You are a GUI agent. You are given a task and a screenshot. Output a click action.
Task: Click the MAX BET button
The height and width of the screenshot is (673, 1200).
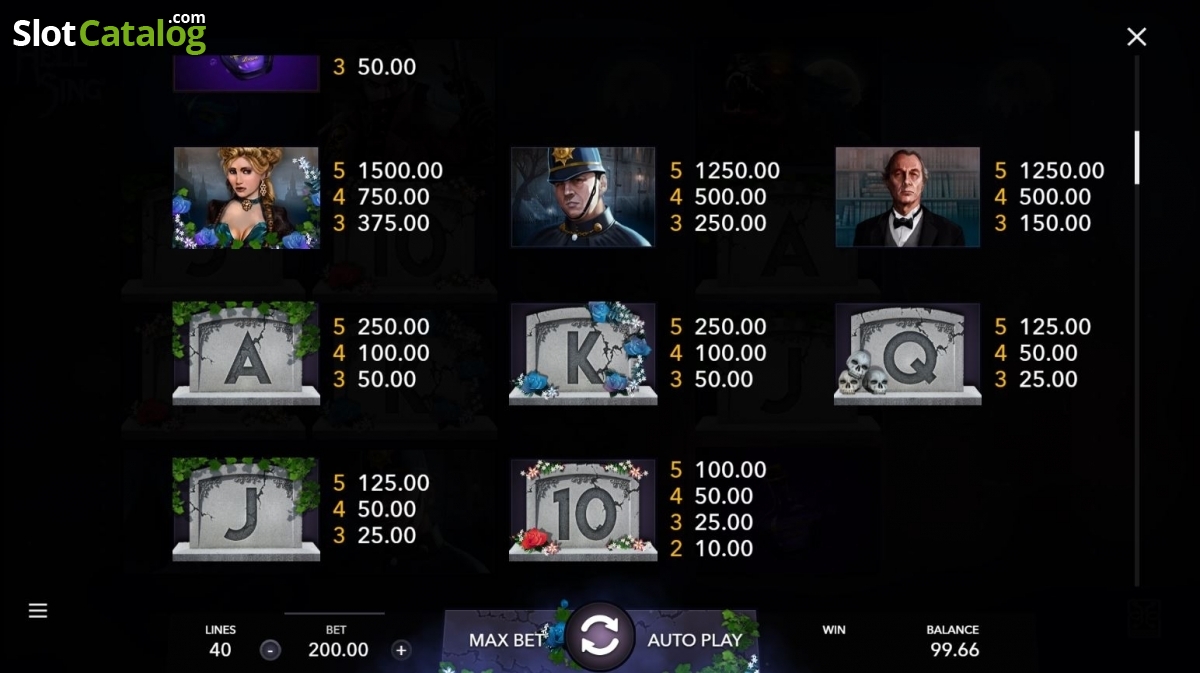tap(506, 640)
